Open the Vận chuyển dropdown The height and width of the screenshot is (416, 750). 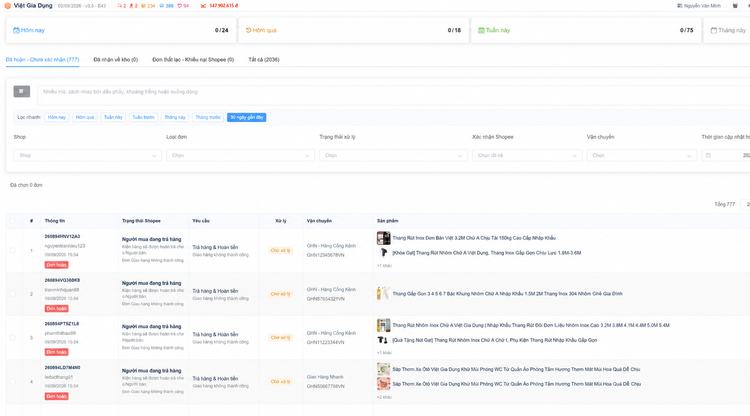click(x=642, y=155)
